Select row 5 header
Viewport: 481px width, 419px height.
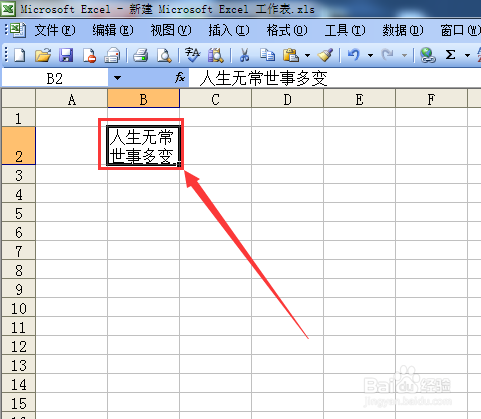point(18,213)
